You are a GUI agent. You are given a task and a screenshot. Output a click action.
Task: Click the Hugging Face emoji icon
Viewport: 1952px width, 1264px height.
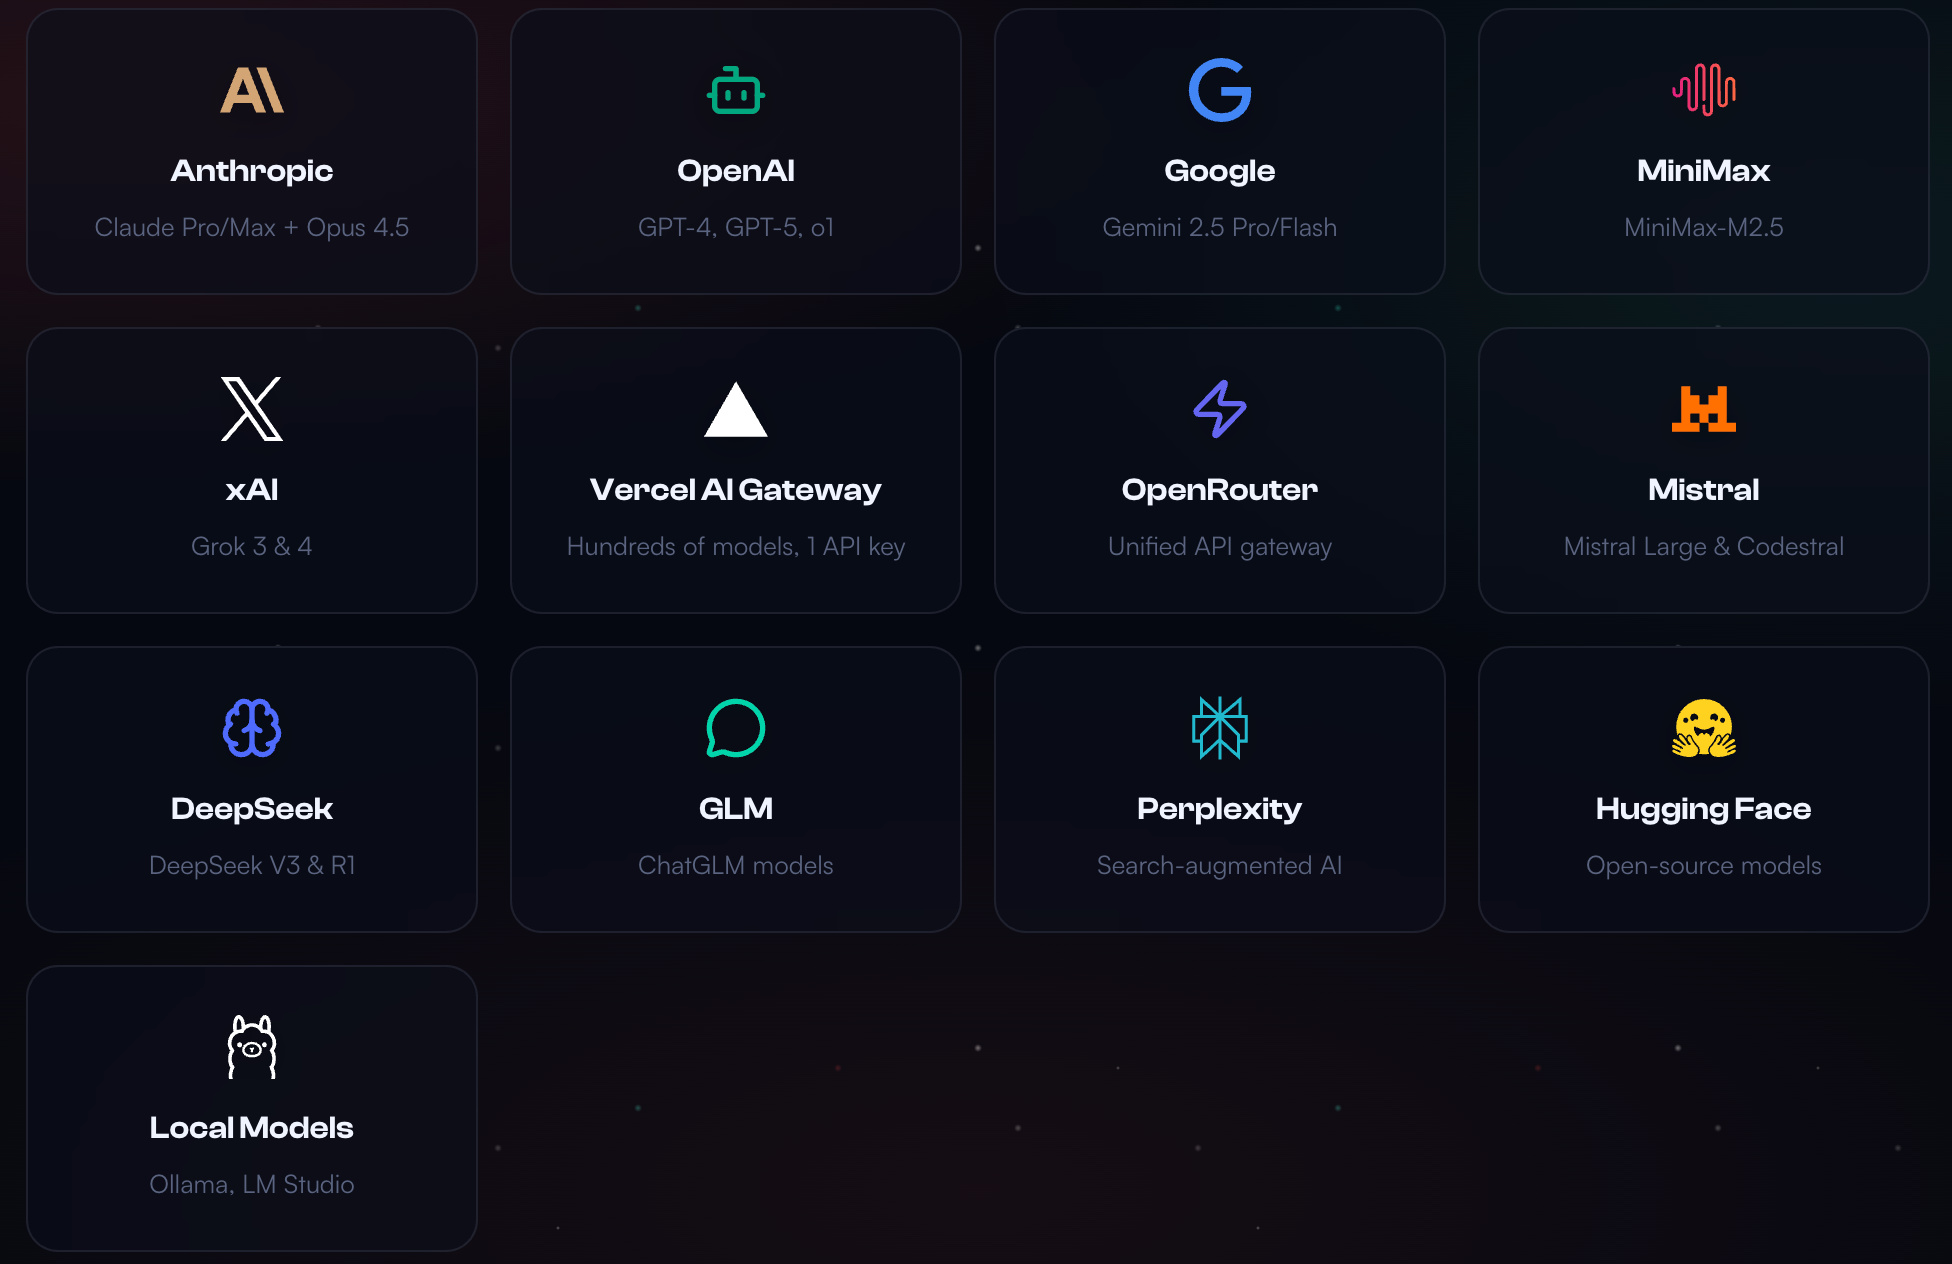(1704, 728)
